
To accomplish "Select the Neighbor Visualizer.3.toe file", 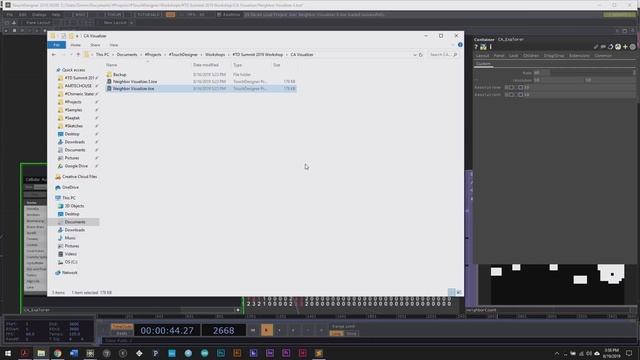I will click(x=135, y=82).
